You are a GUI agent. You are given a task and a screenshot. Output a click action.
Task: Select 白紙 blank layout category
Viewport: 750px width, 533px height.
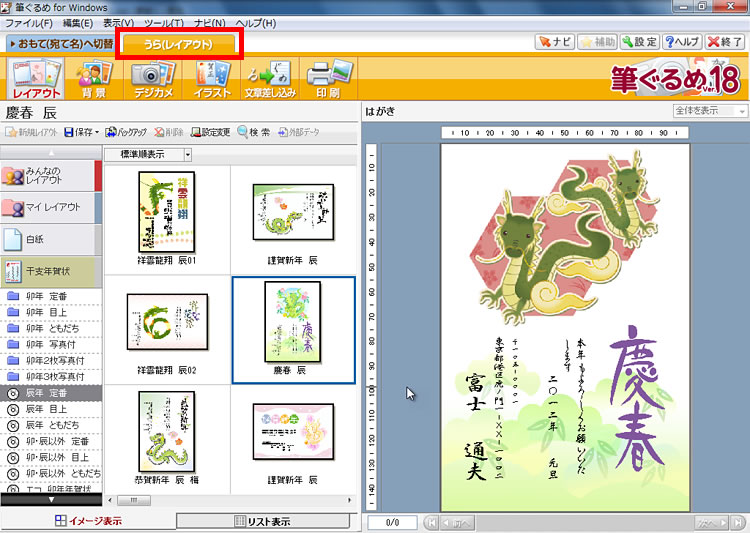(x=51, y=239)
